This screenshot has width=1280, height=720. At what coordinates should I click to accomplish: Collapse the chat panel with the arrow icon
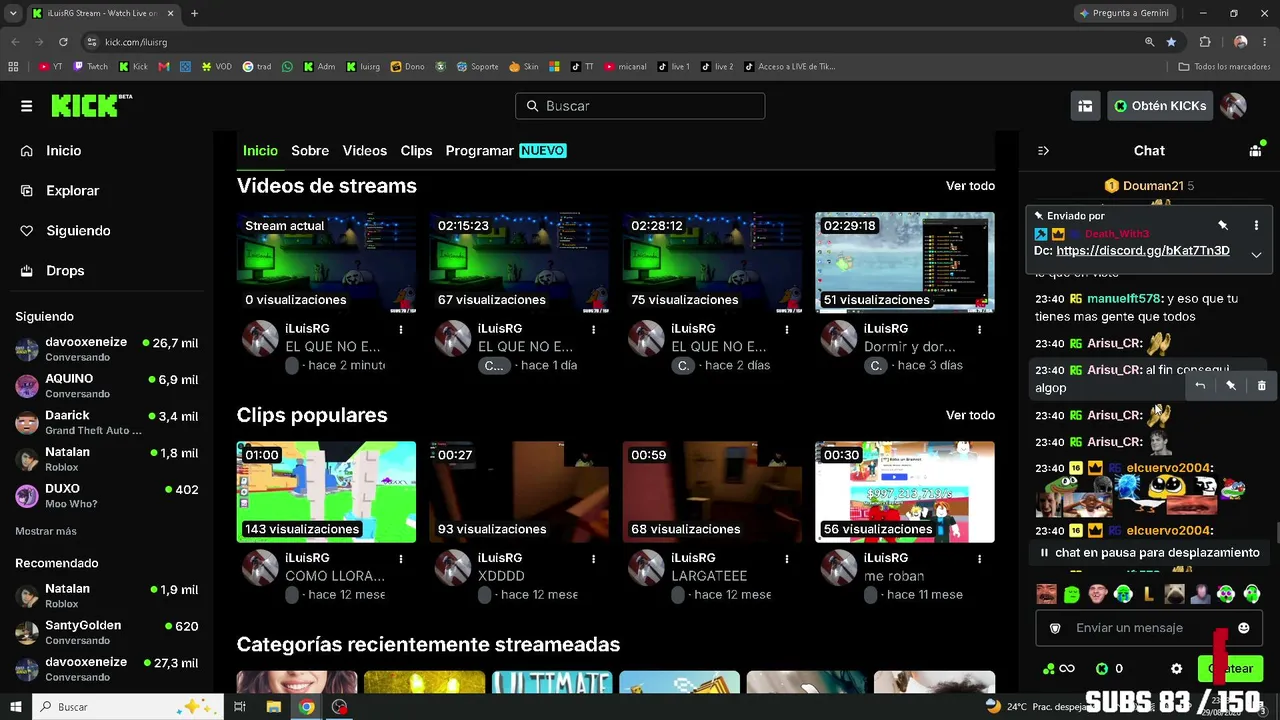[1043, 151]
